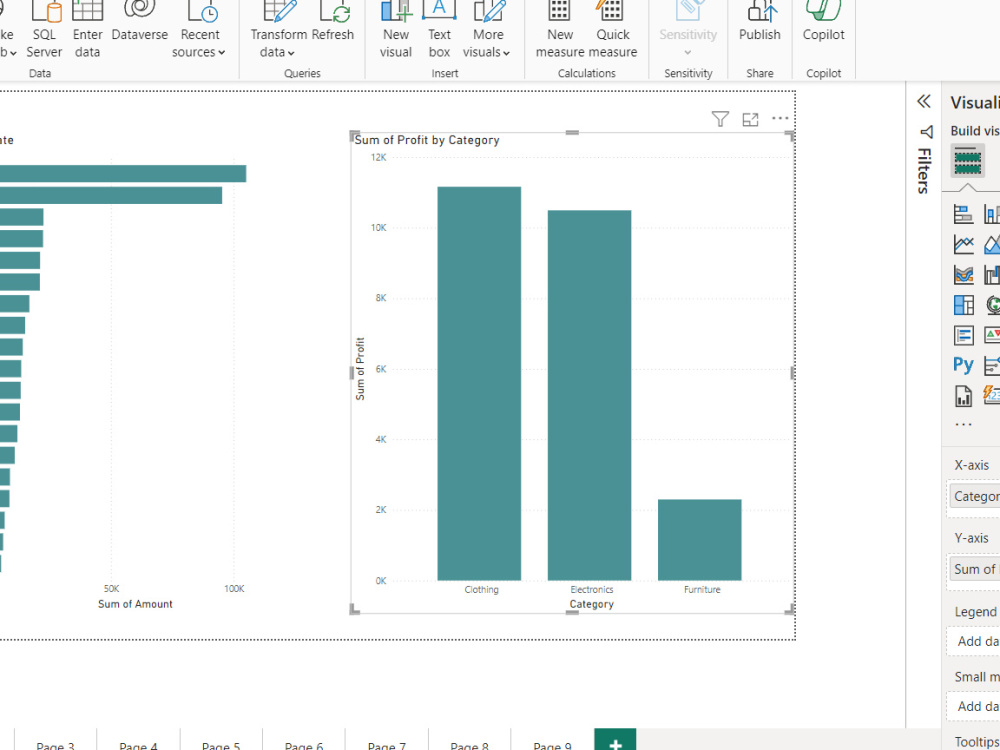Click the 'Category' x-axis title
The width and height of the screenshot is (1000, 750).
[x=591, y=604]
